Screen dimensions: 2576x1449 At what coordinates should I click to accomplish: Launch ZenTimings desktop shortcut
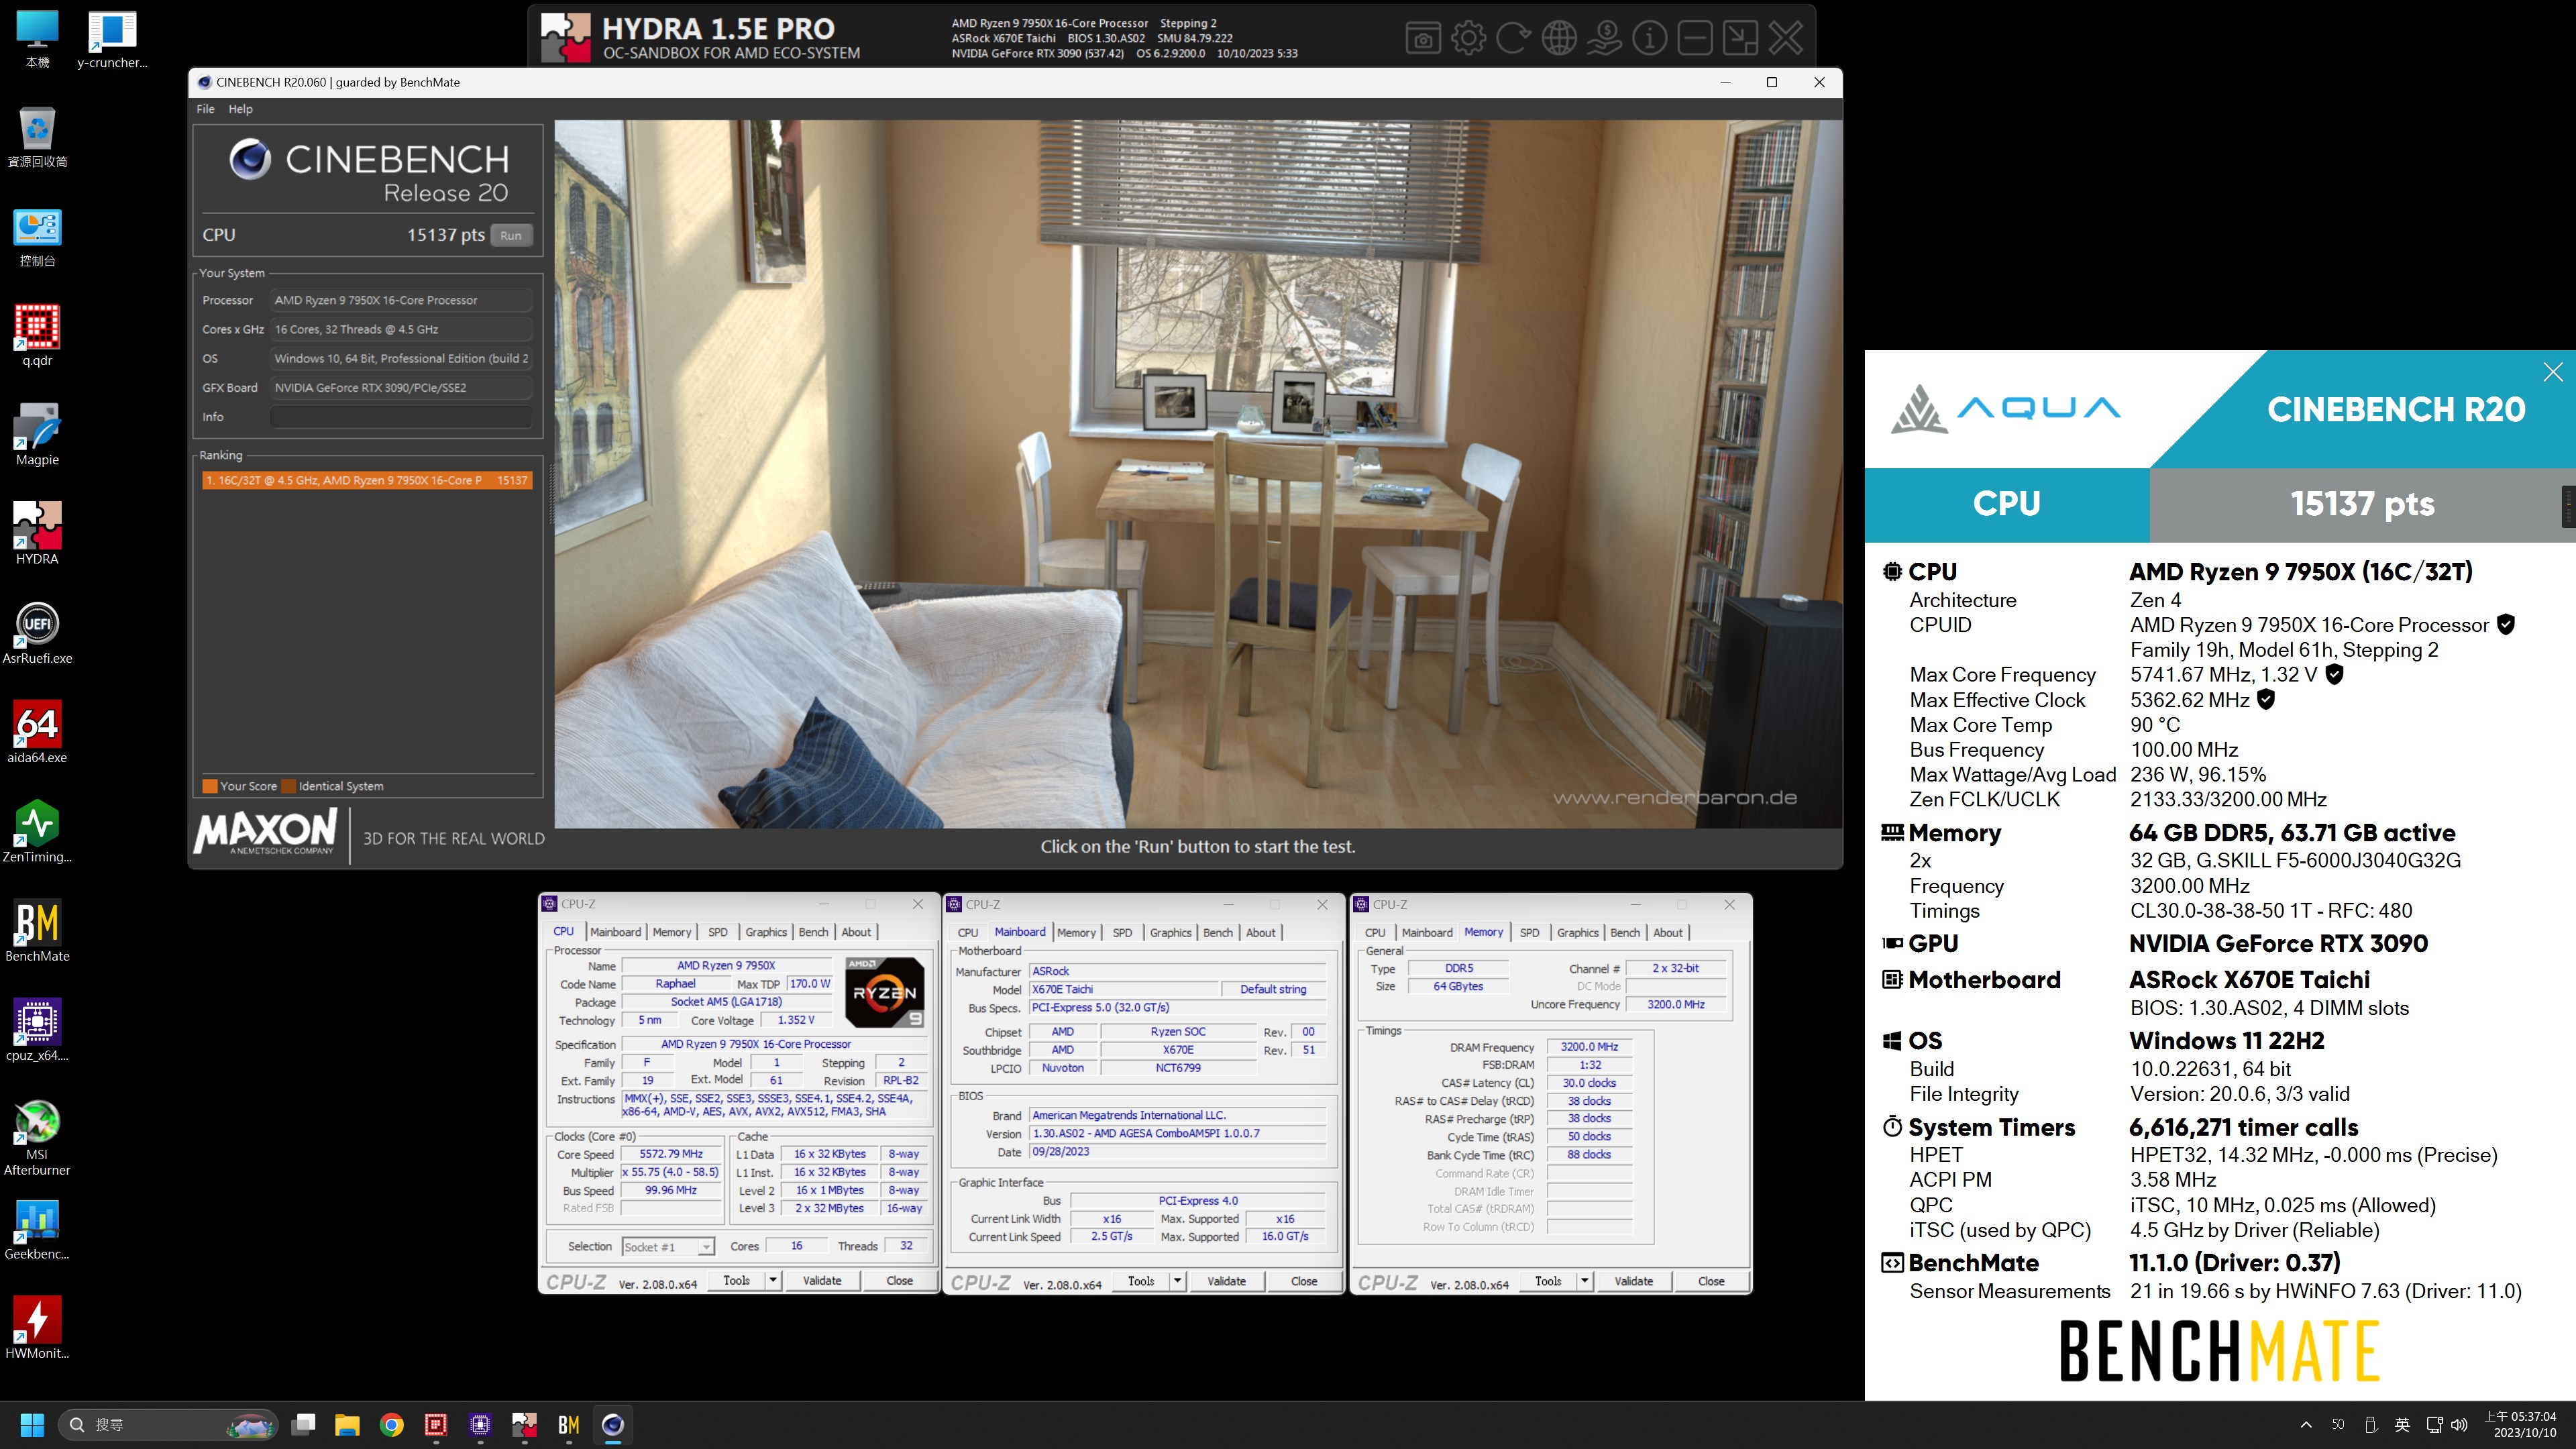pos(37,831)
